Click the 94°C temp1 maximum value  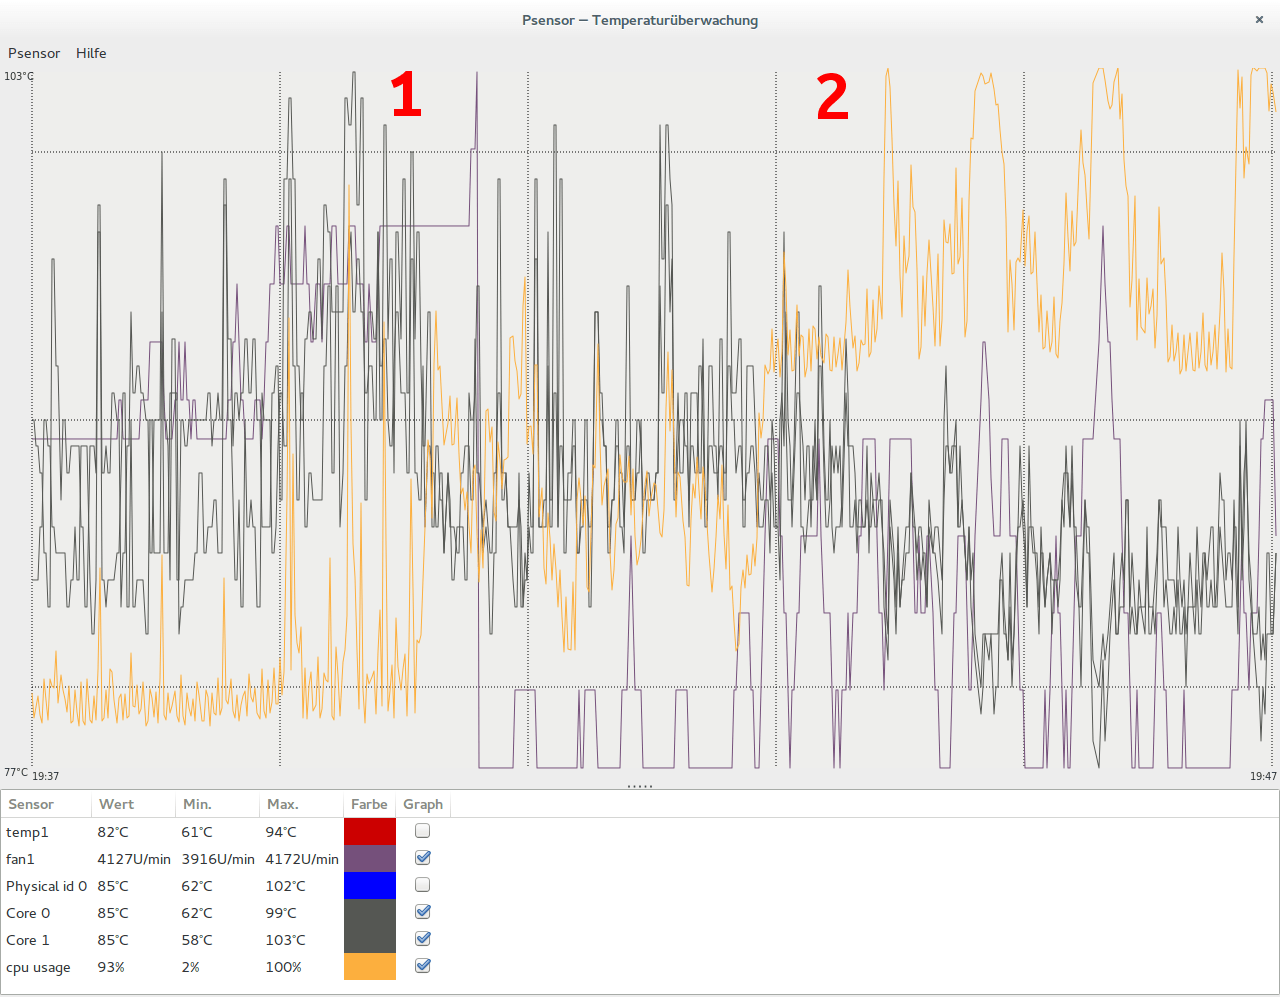(281, 832)
